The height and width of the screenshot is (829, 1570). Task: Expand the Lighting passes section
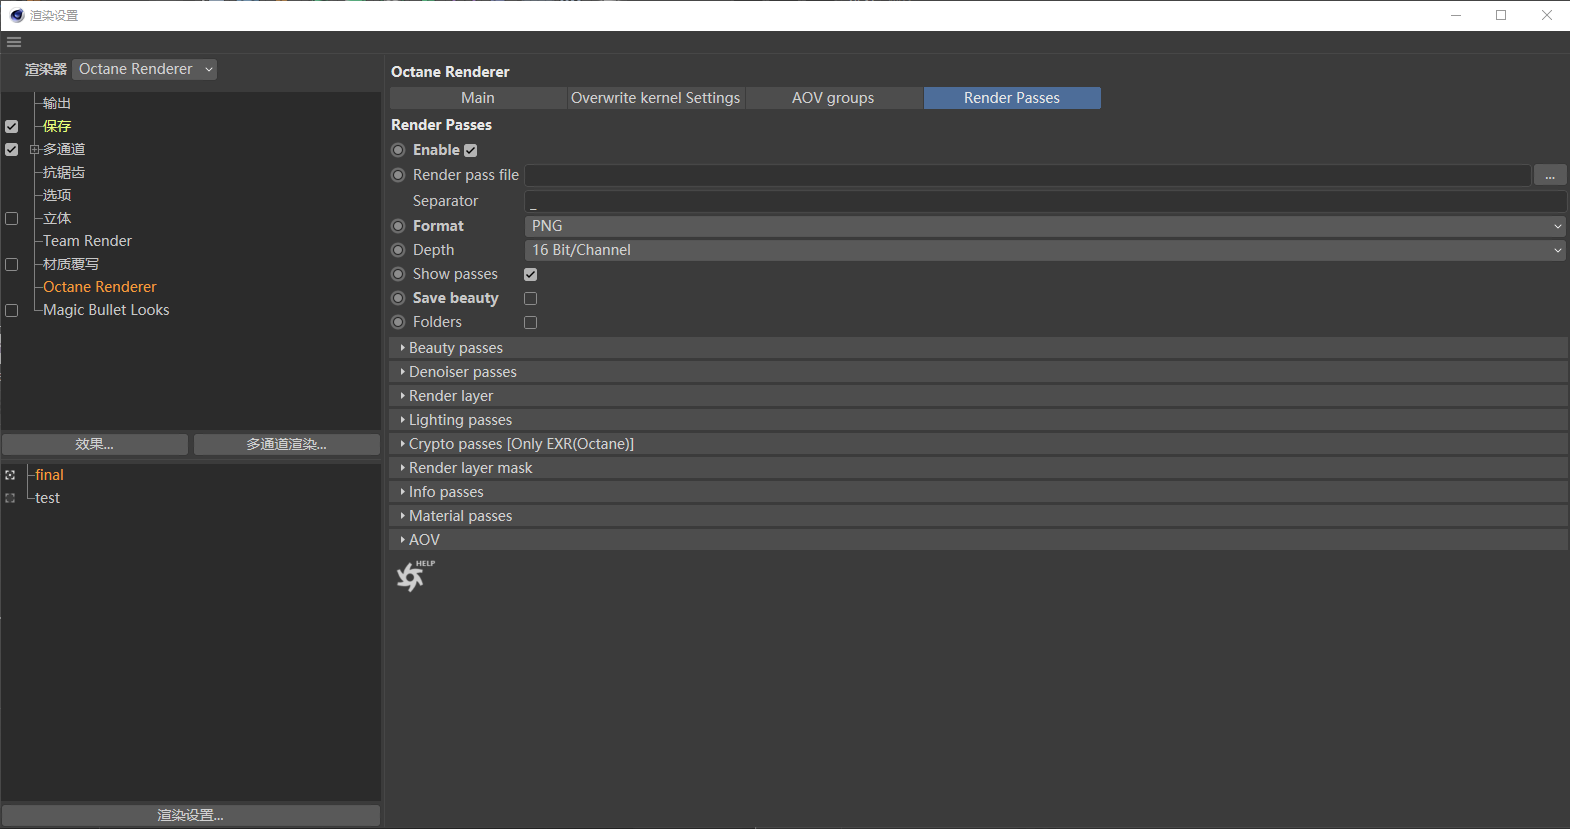pyautogui.click(x=978, y=420)
